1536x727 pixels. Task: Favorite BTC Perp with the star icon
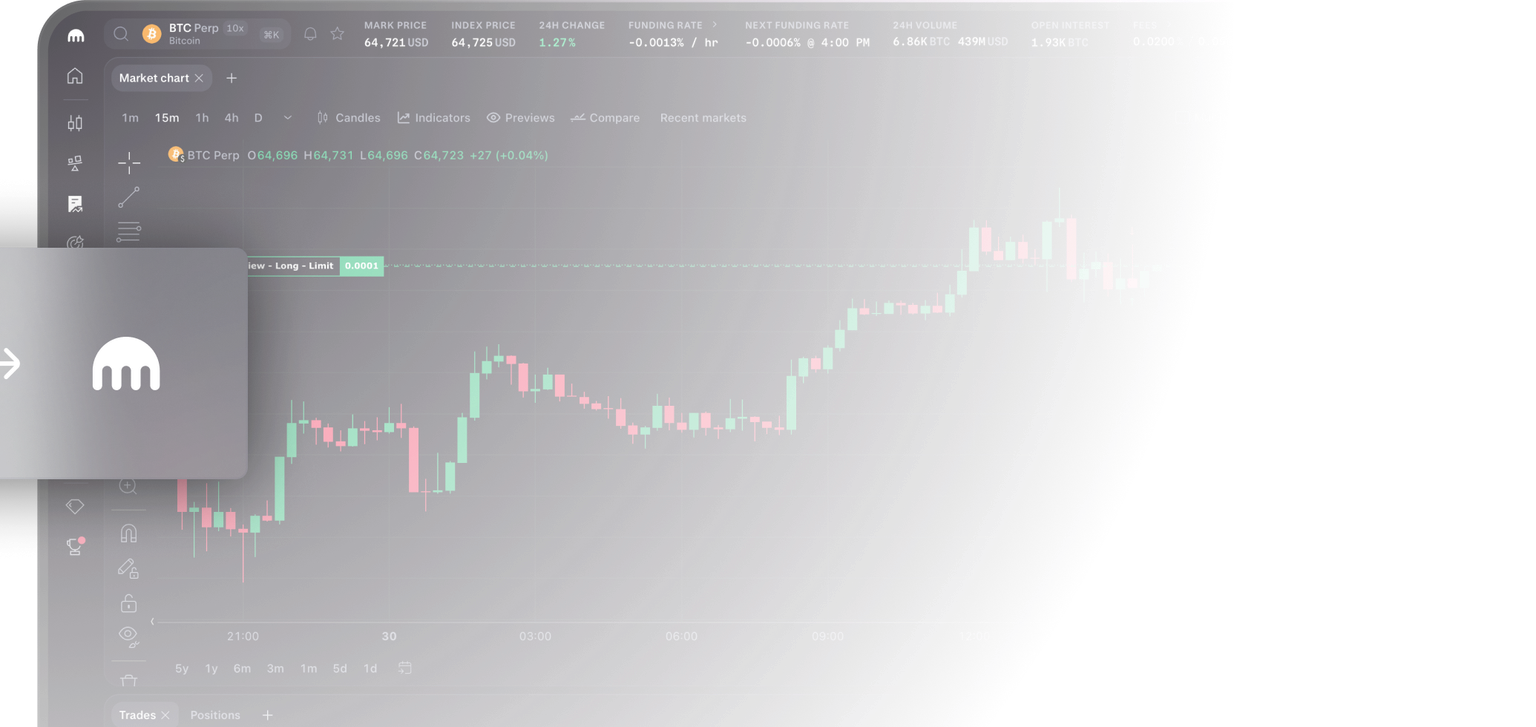[337, 34]
